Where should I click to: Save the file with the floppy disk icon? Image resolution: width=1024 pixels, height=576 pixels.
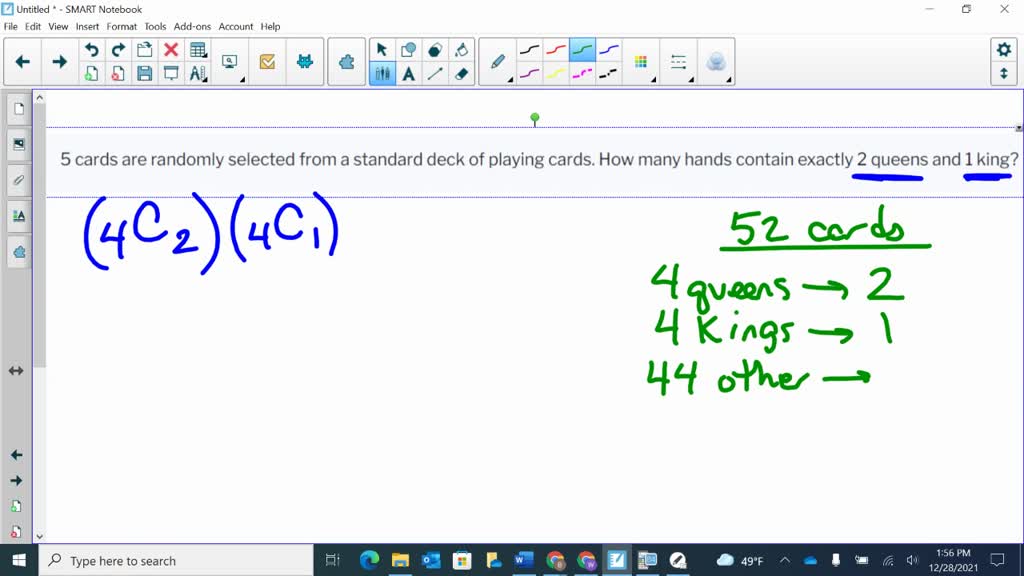coord(145,73)
